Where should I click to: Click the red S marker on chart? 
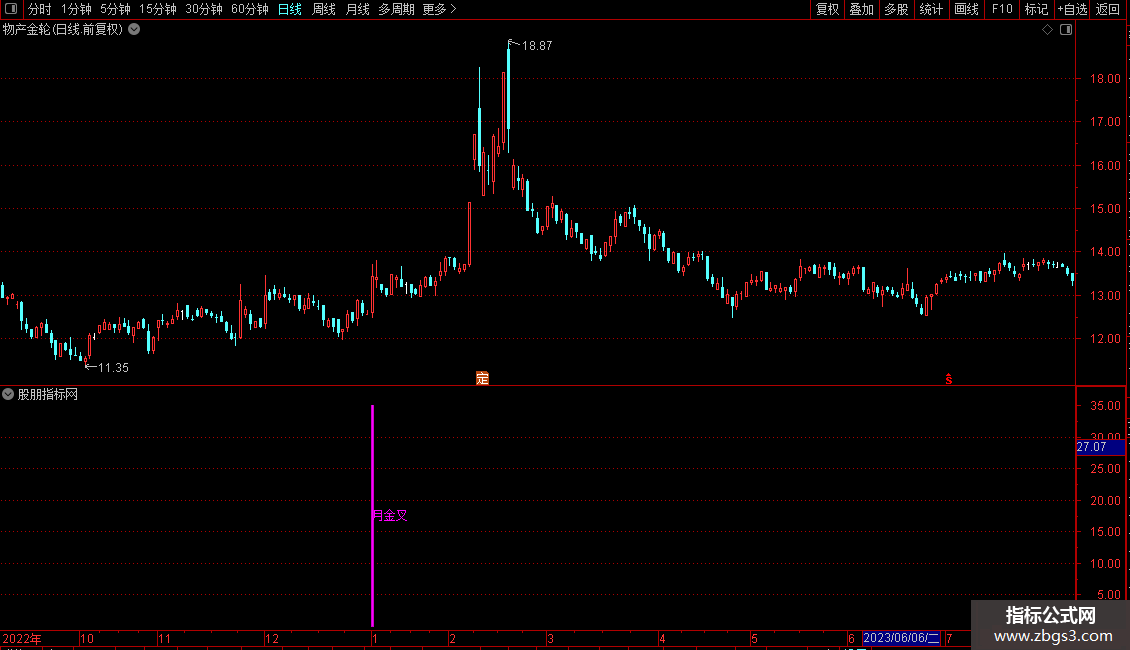949,379
